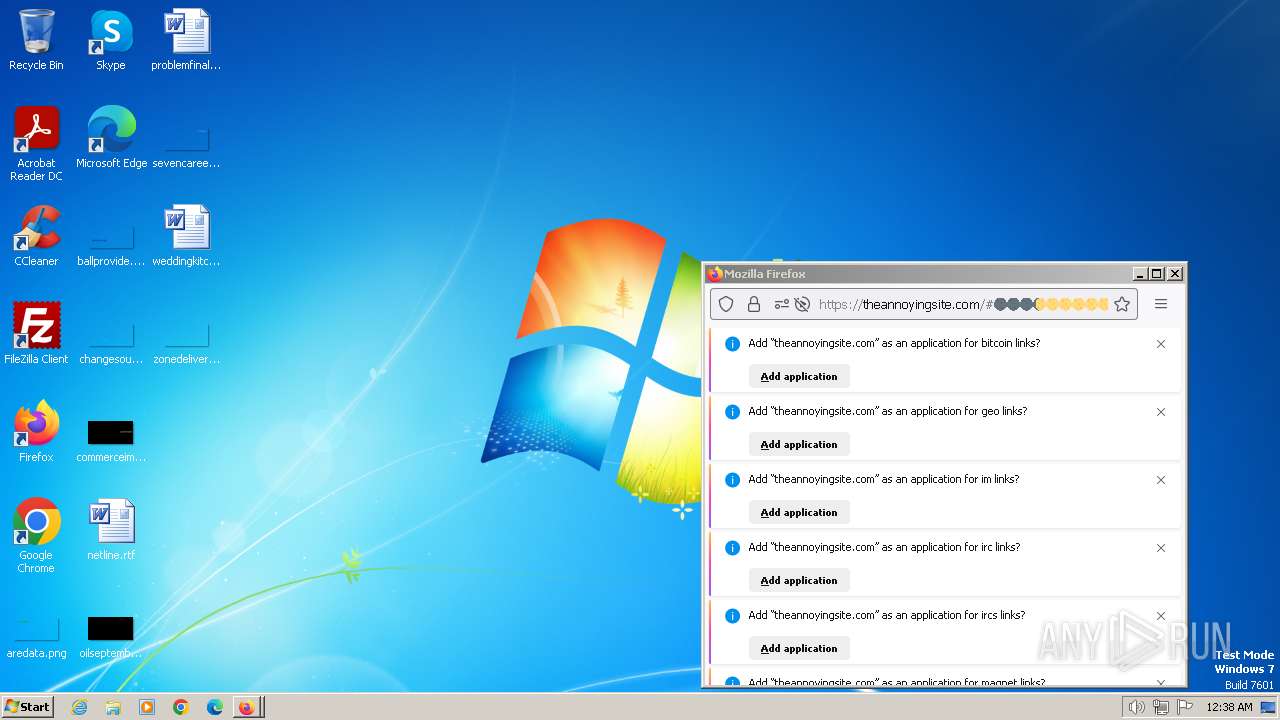Screen dimensions: 1280x720
Task: Open the netline.rtf document
Action: click(x=111, y=530)
